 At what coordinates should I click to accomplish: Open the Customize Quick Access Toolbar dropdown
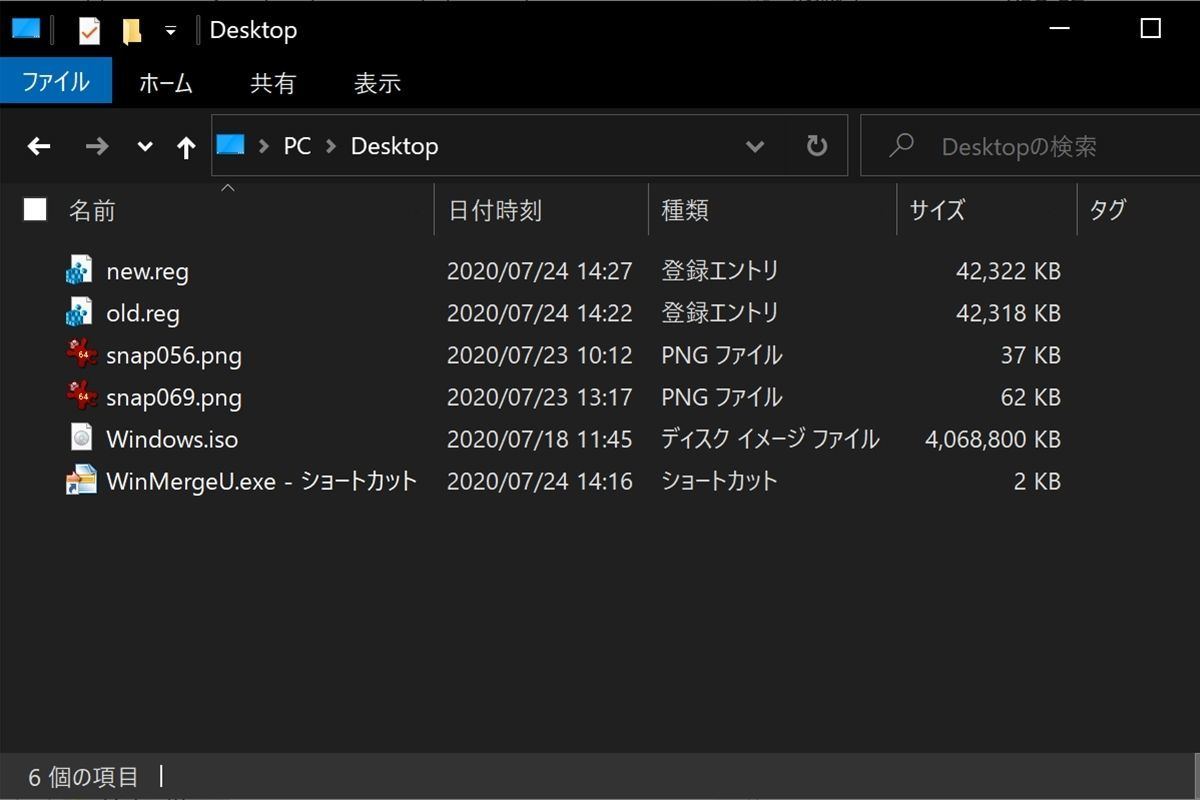170,31
